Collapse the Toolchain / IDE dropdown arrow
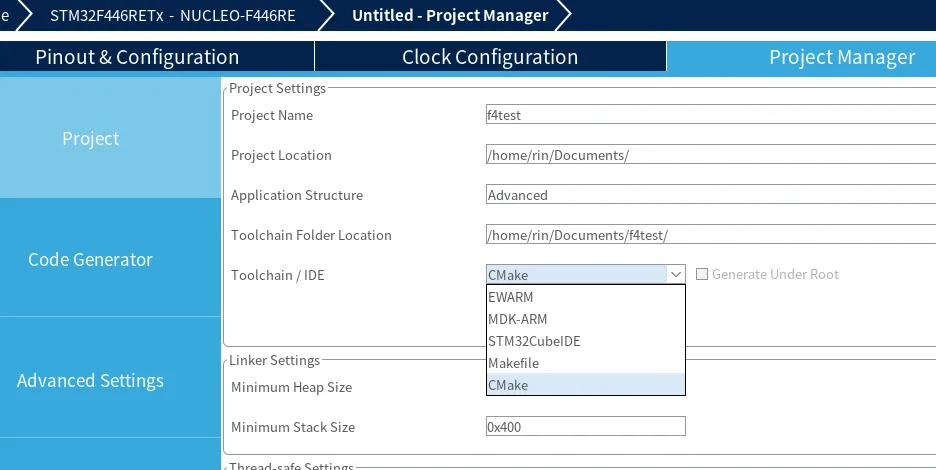This screenshot has height=470, width=936. pyautogui.click(x=676, y=274)
